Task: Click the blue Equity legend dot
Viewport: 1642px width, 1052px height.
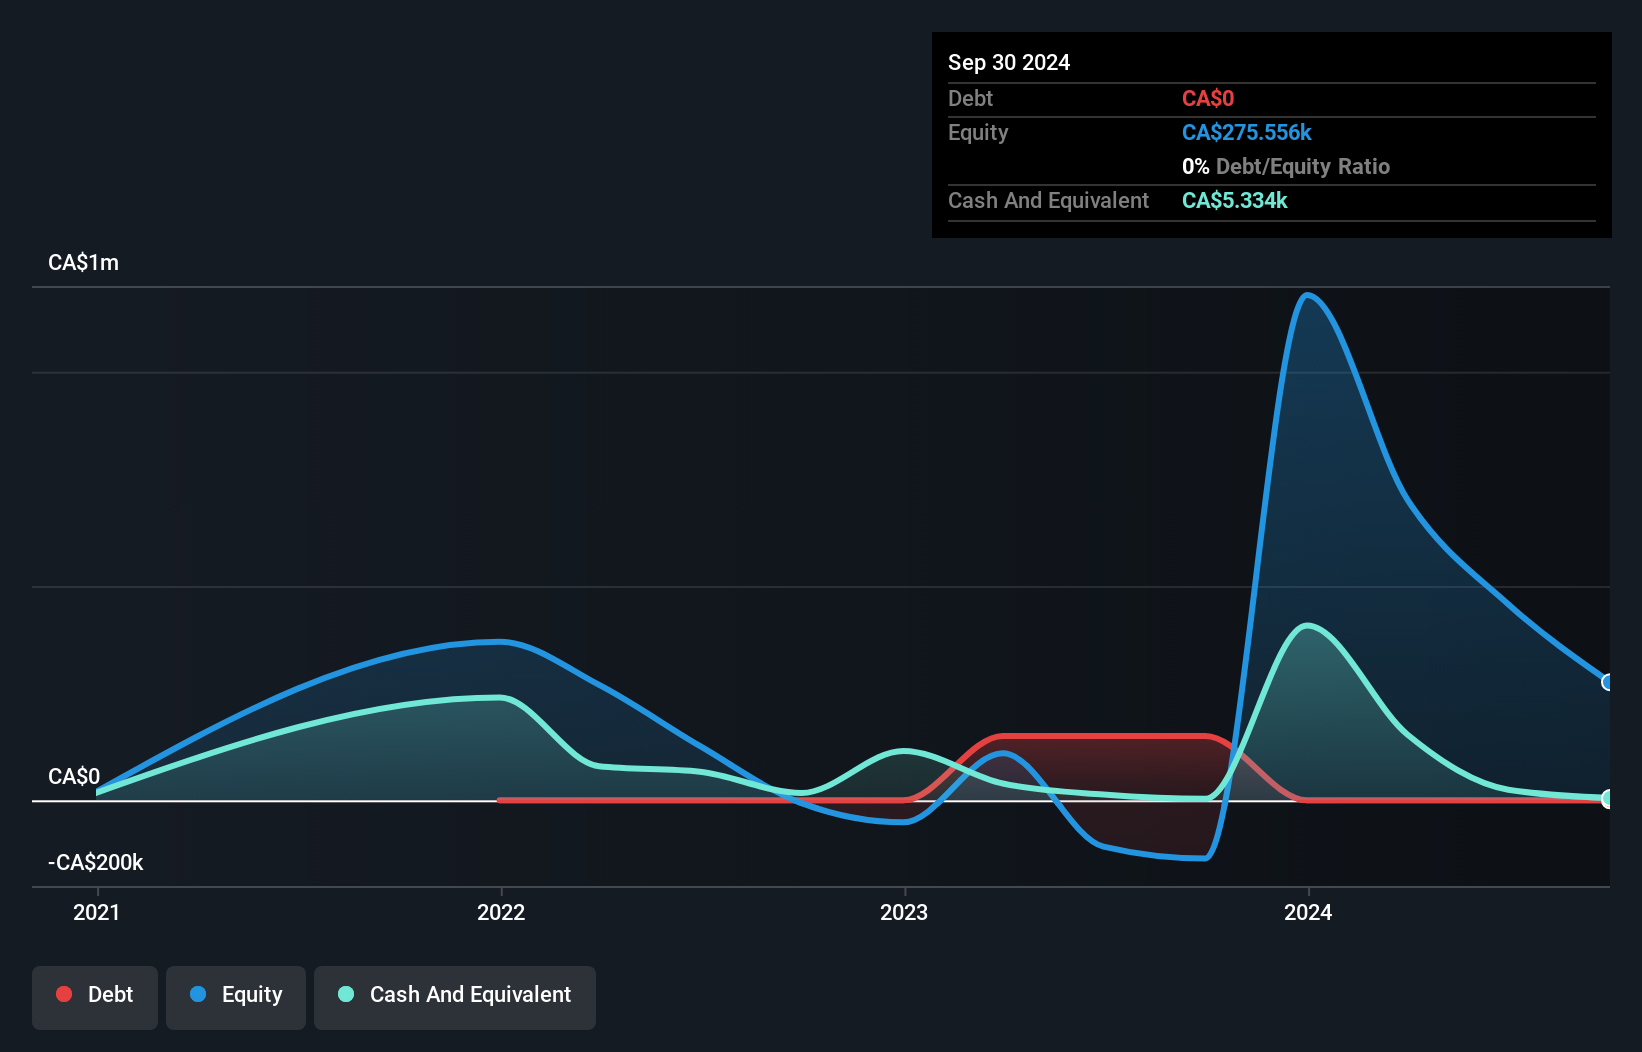Action: (x=198, y=994)
